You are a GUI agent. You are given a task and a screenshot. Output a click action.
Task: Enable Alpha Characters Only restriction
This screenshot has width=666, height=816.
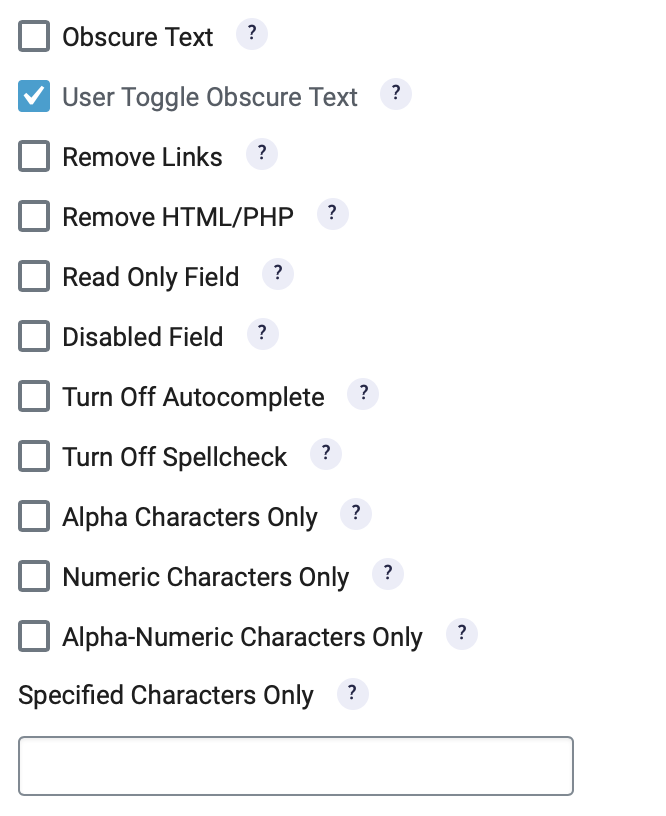(33, 516)
